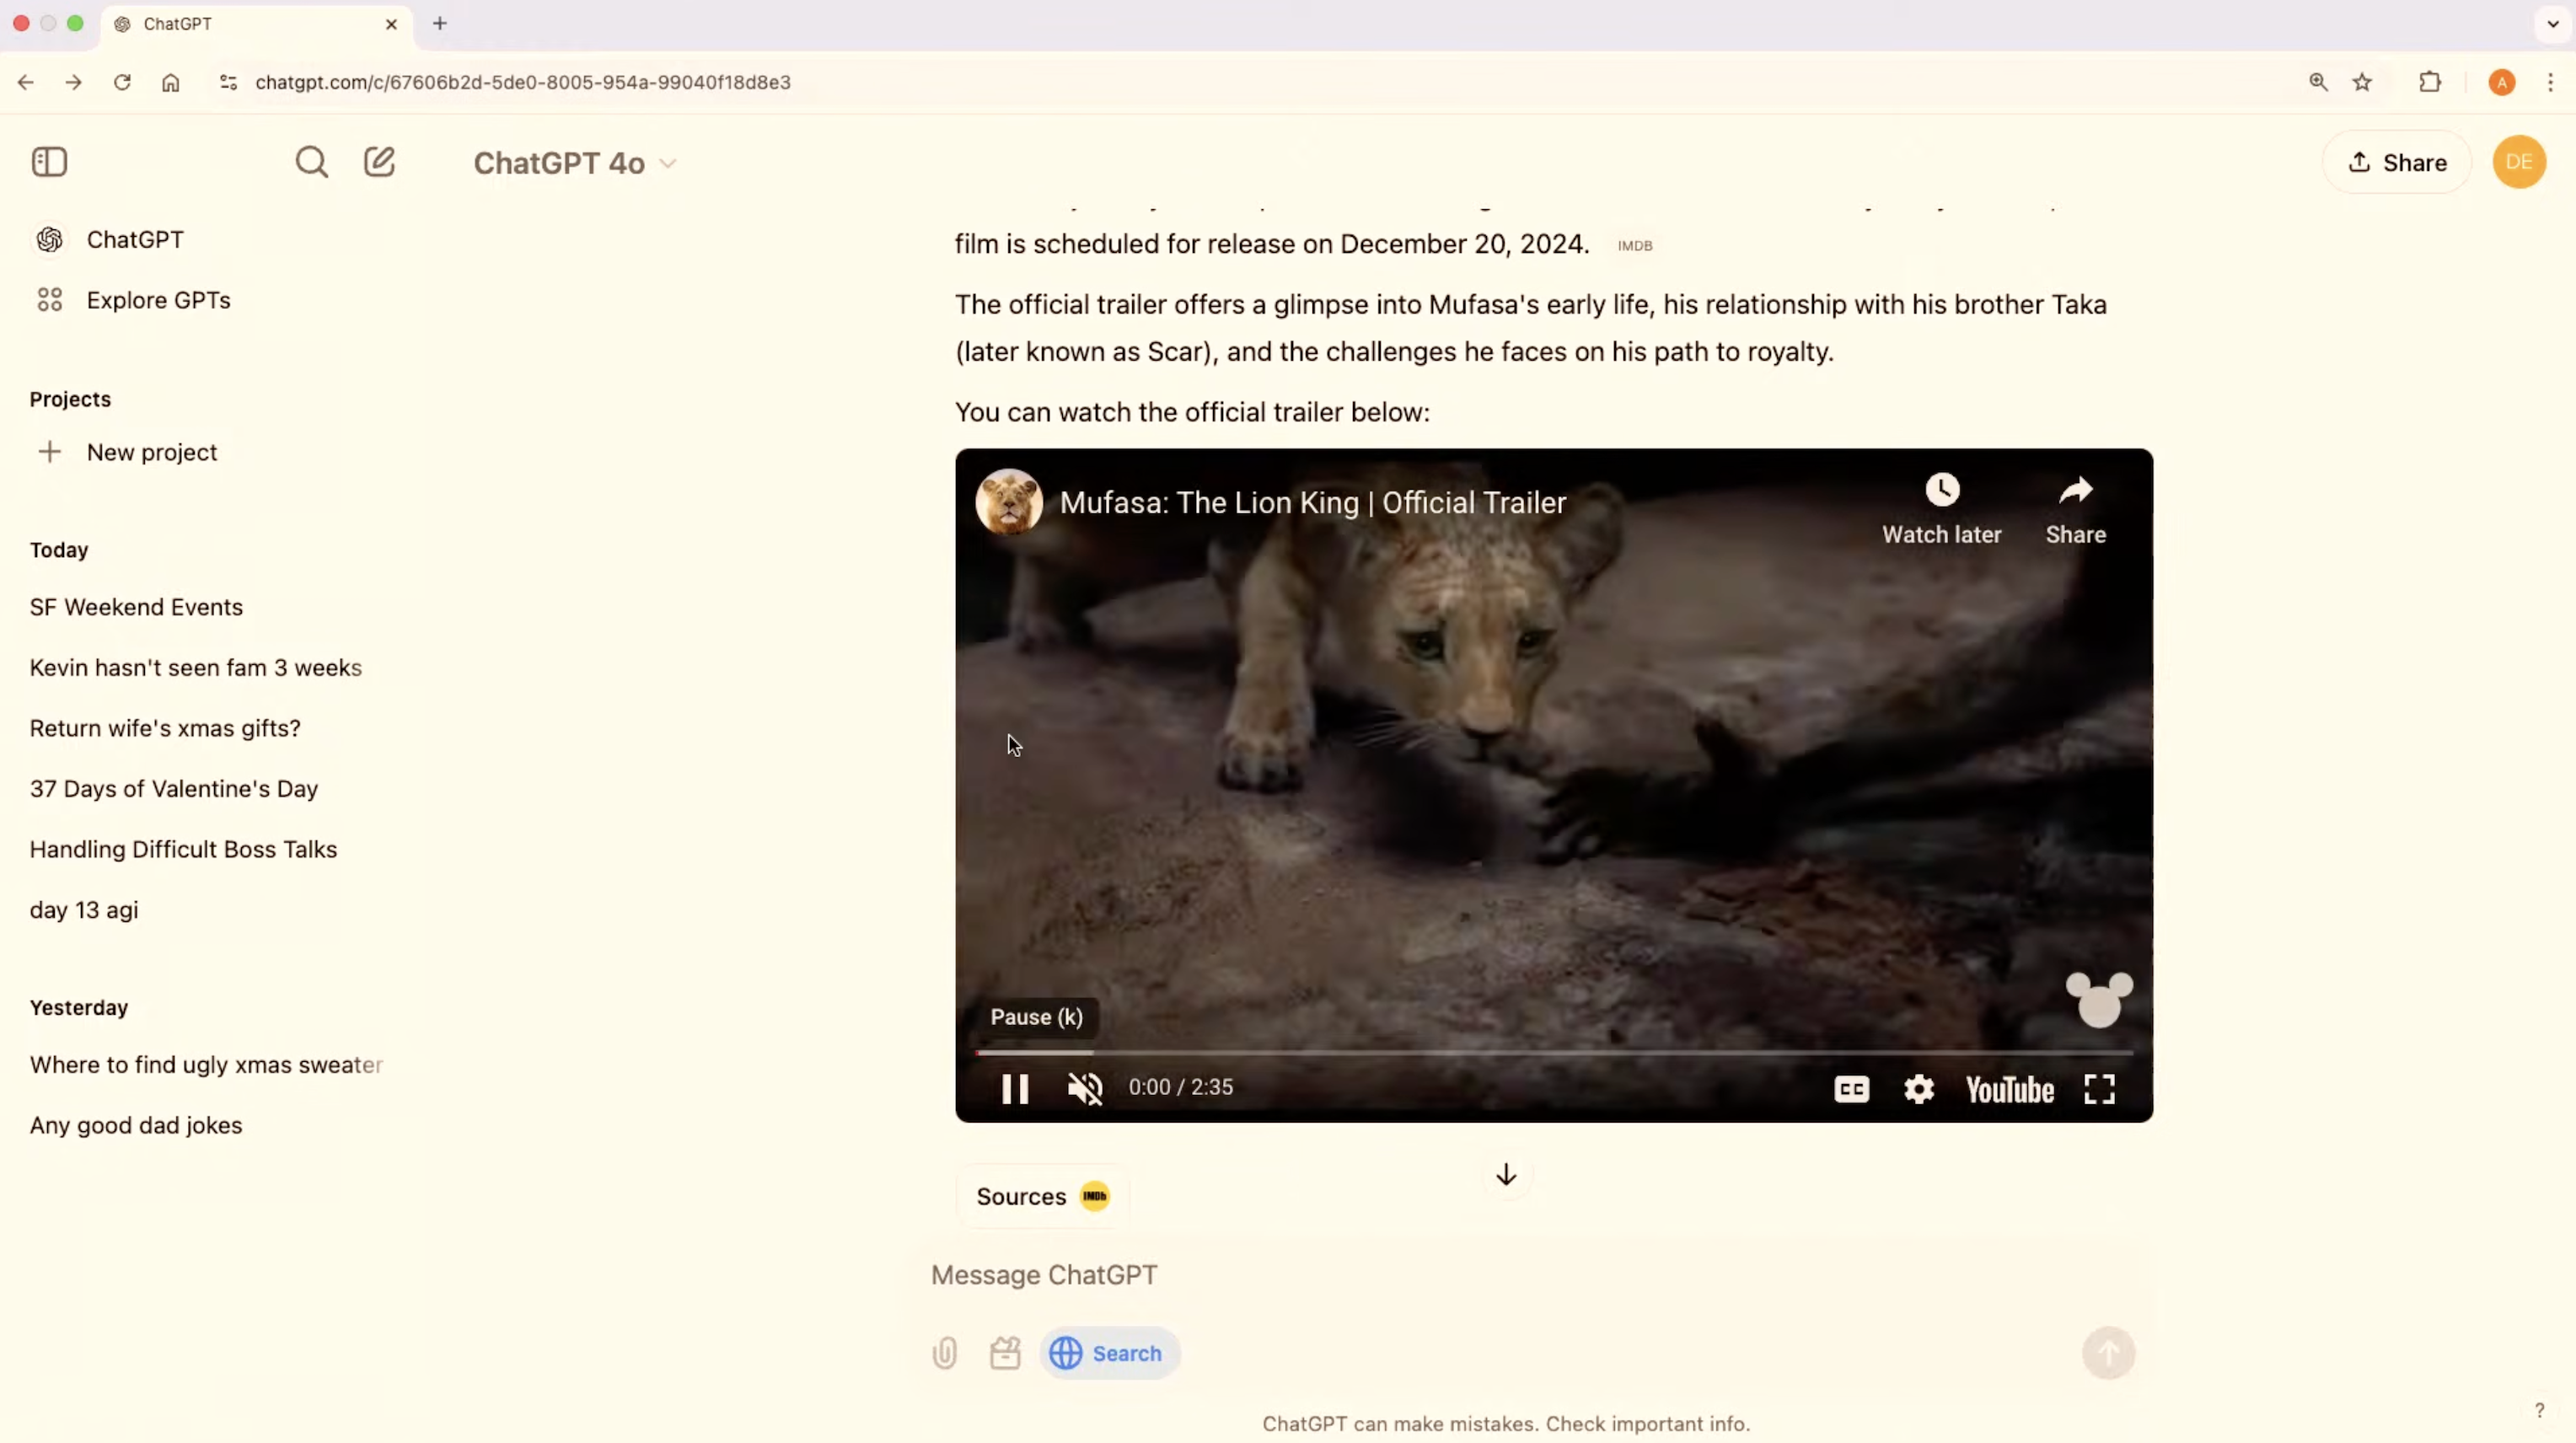
Task: Collapse the sidebar panel icon
Action: pos(49,162)
